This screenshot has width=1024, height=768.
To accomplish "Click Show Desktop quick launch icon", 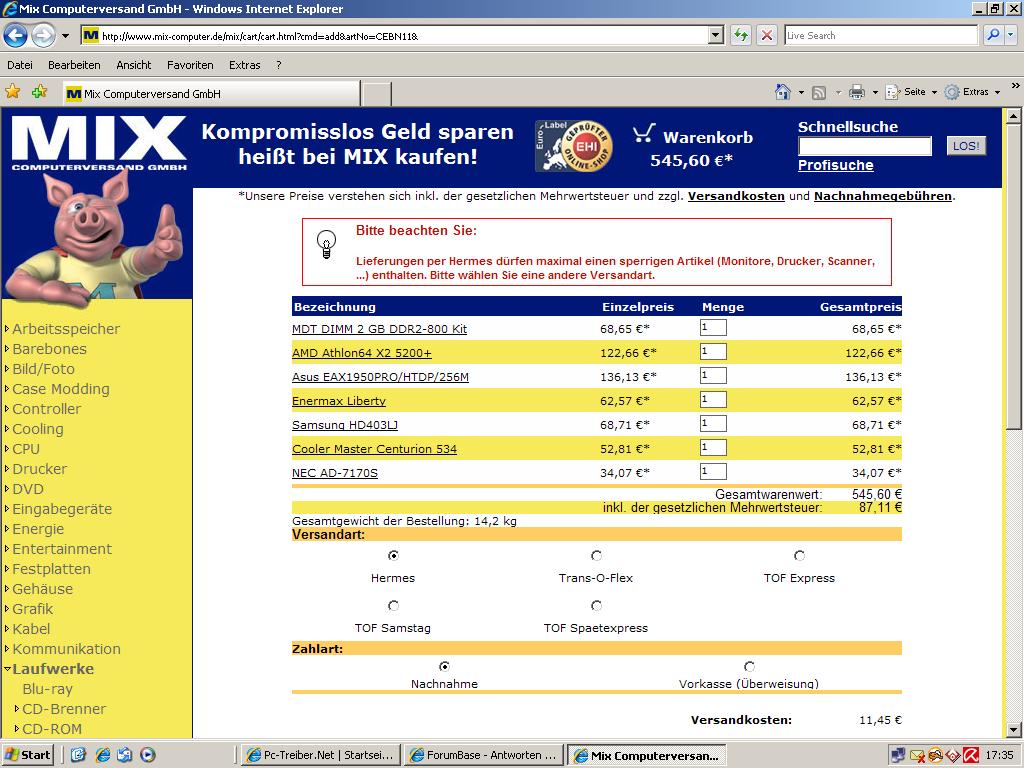I will [78, 755].
